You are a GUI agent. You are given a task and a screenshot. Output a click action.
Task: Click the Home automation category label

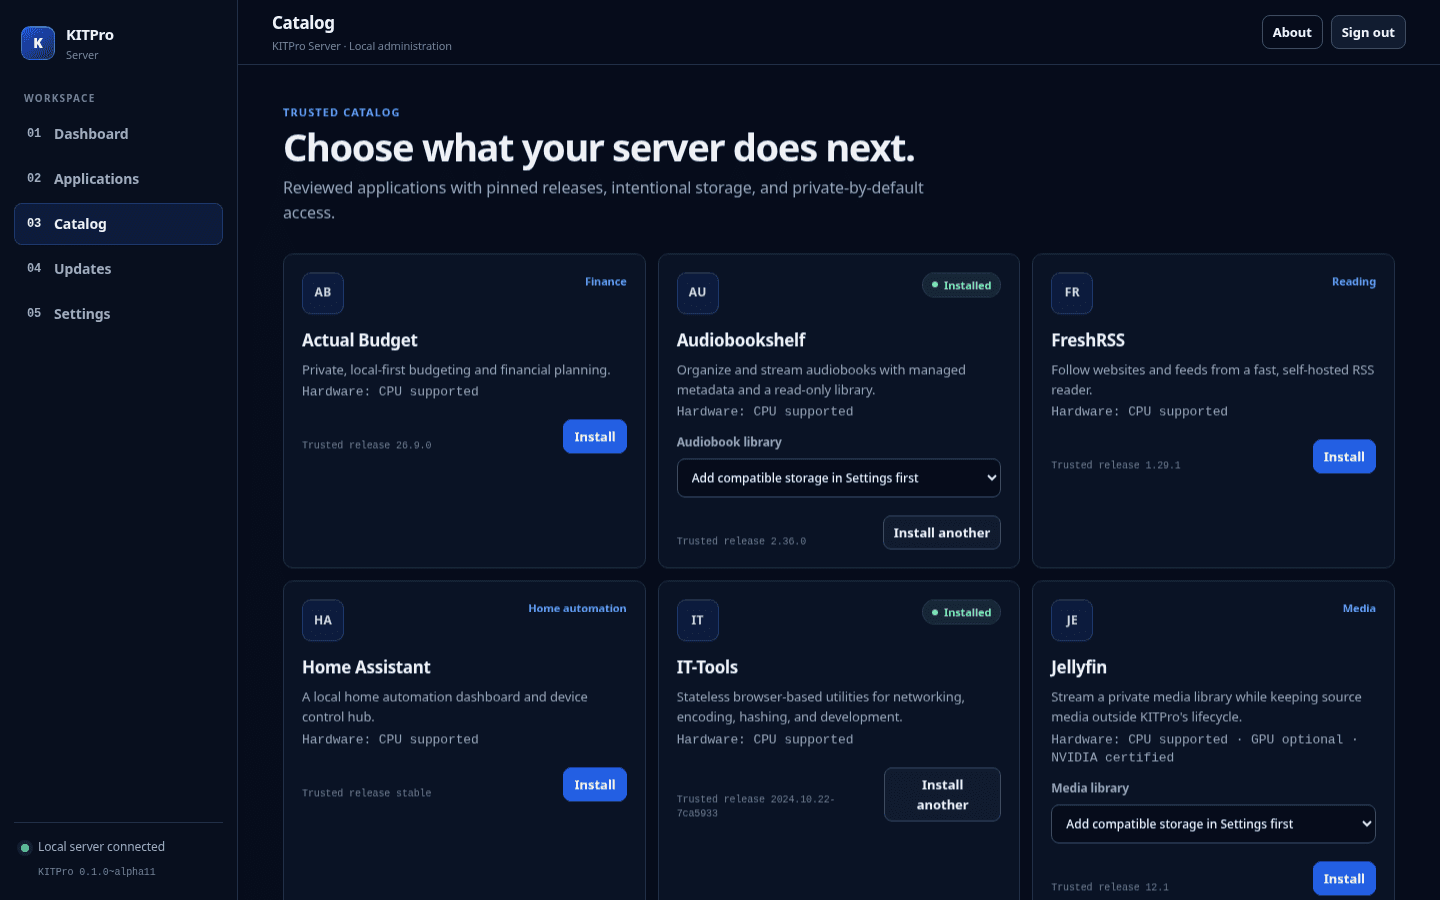pos(577,608)
